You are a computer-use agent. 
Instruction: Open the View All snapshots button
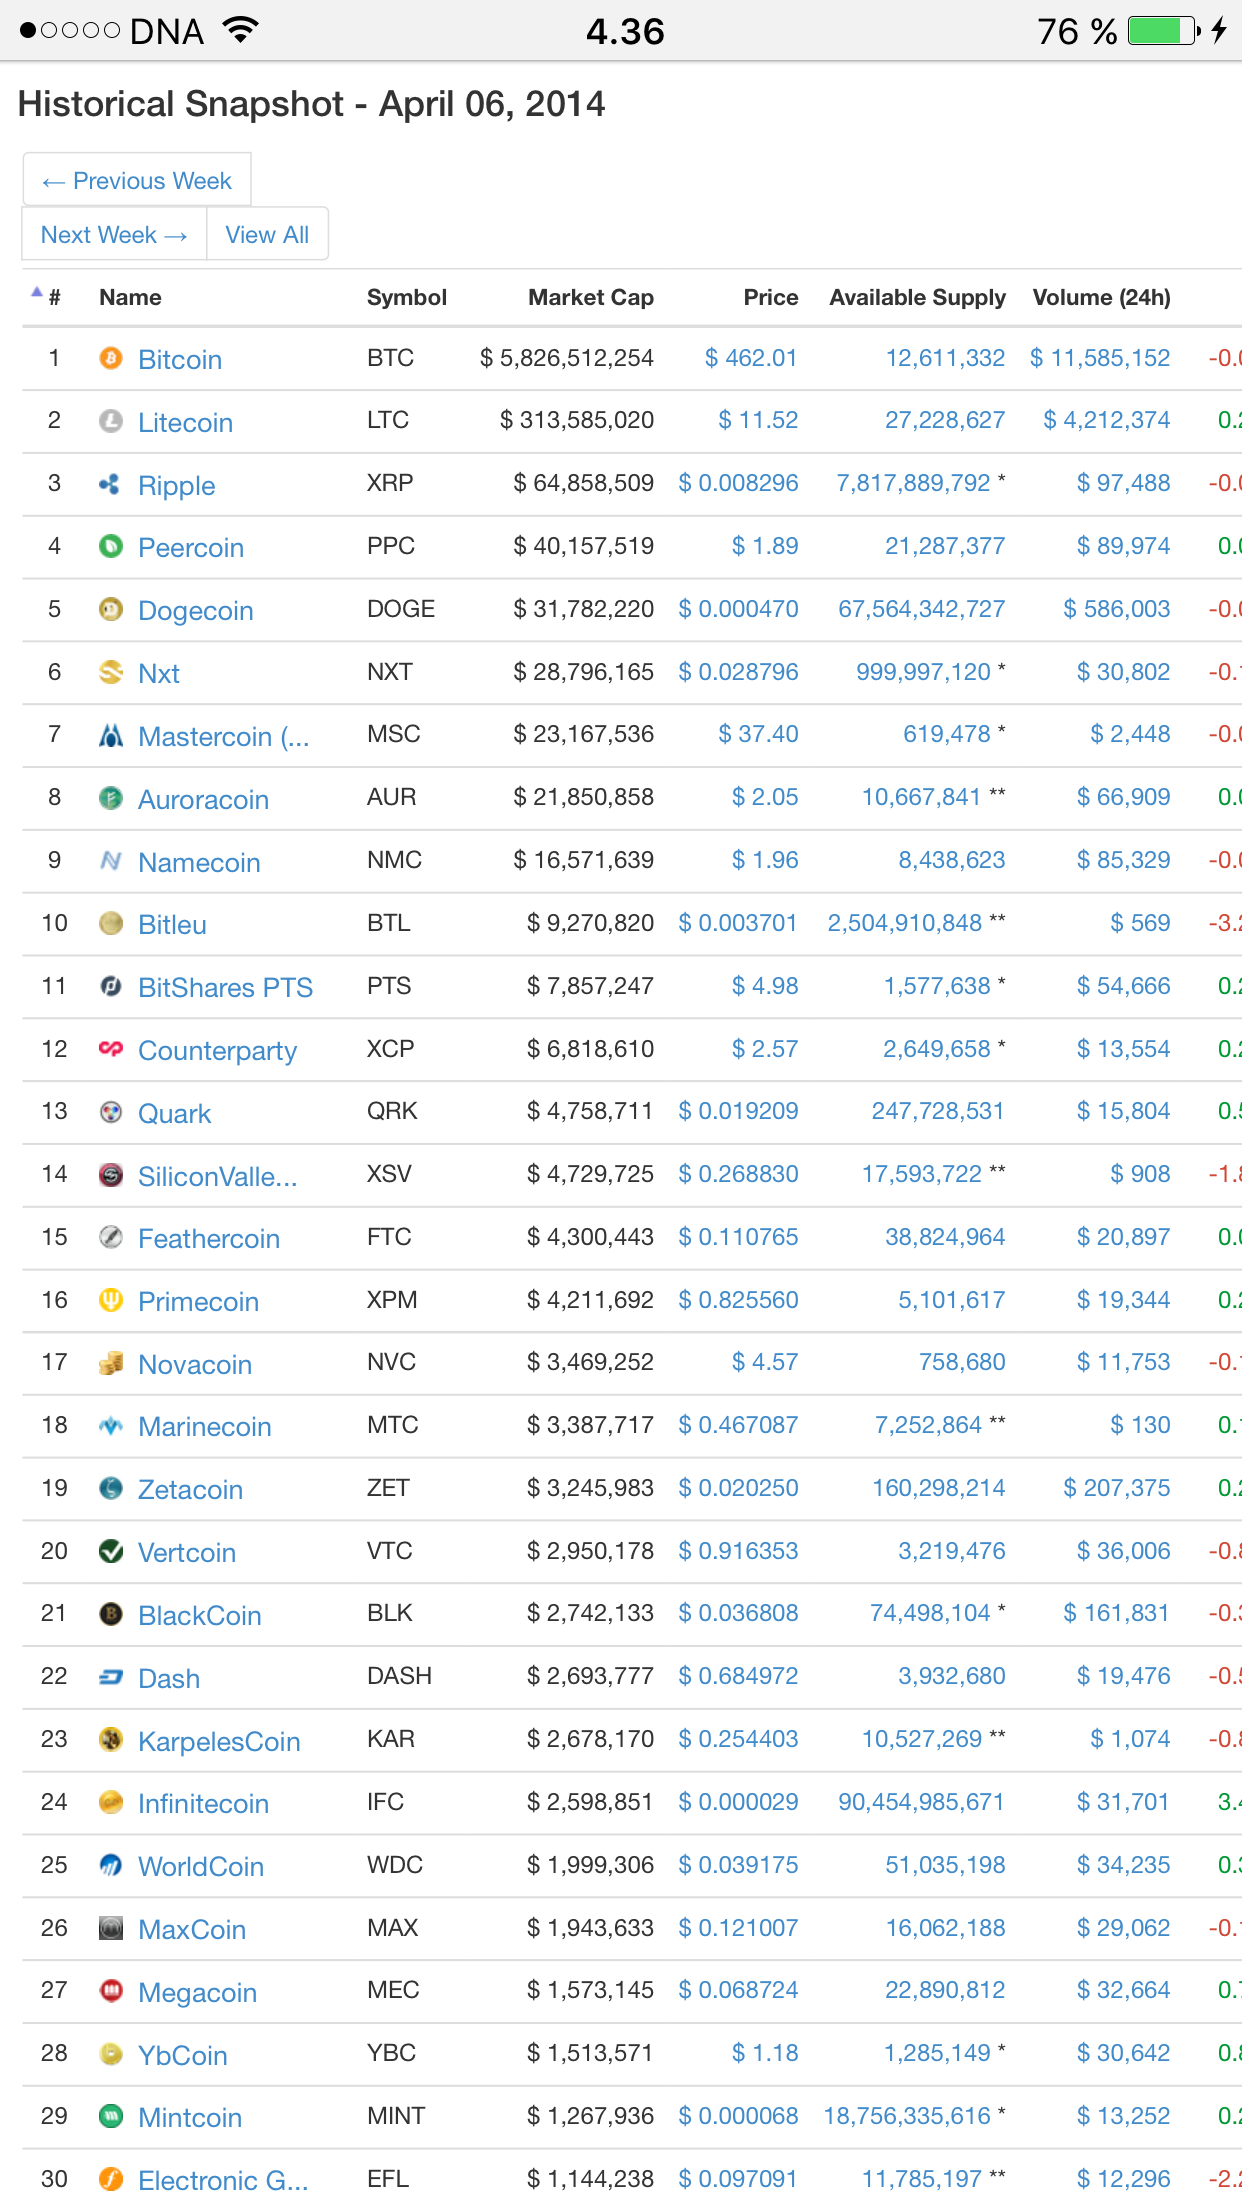click(267, 234)
